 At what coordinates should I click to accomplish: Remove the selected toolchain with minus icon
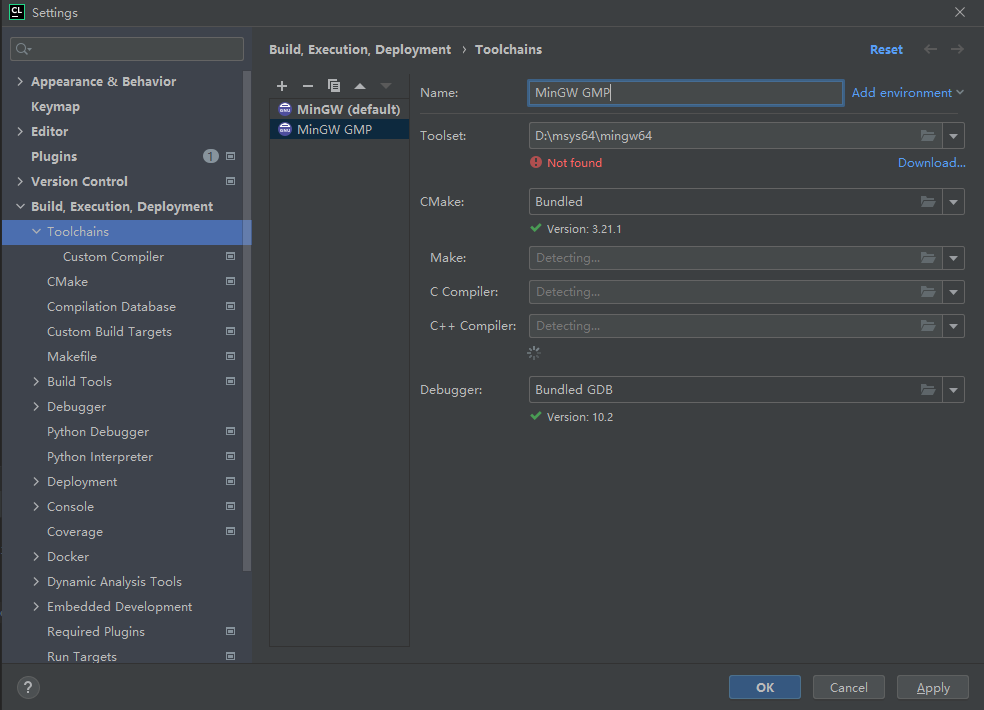click(308, 86)
